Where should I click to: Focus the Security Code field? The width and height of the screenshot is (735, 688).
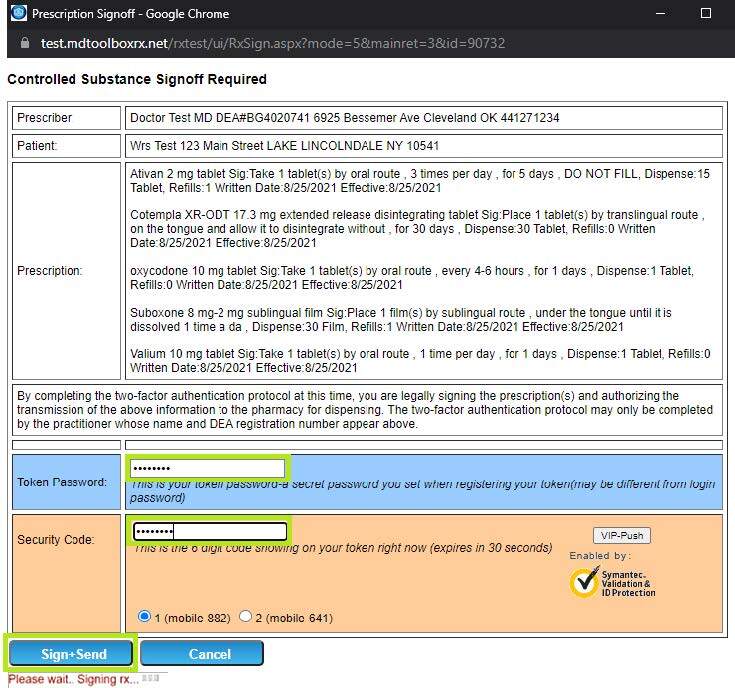[x=210, y=531]
